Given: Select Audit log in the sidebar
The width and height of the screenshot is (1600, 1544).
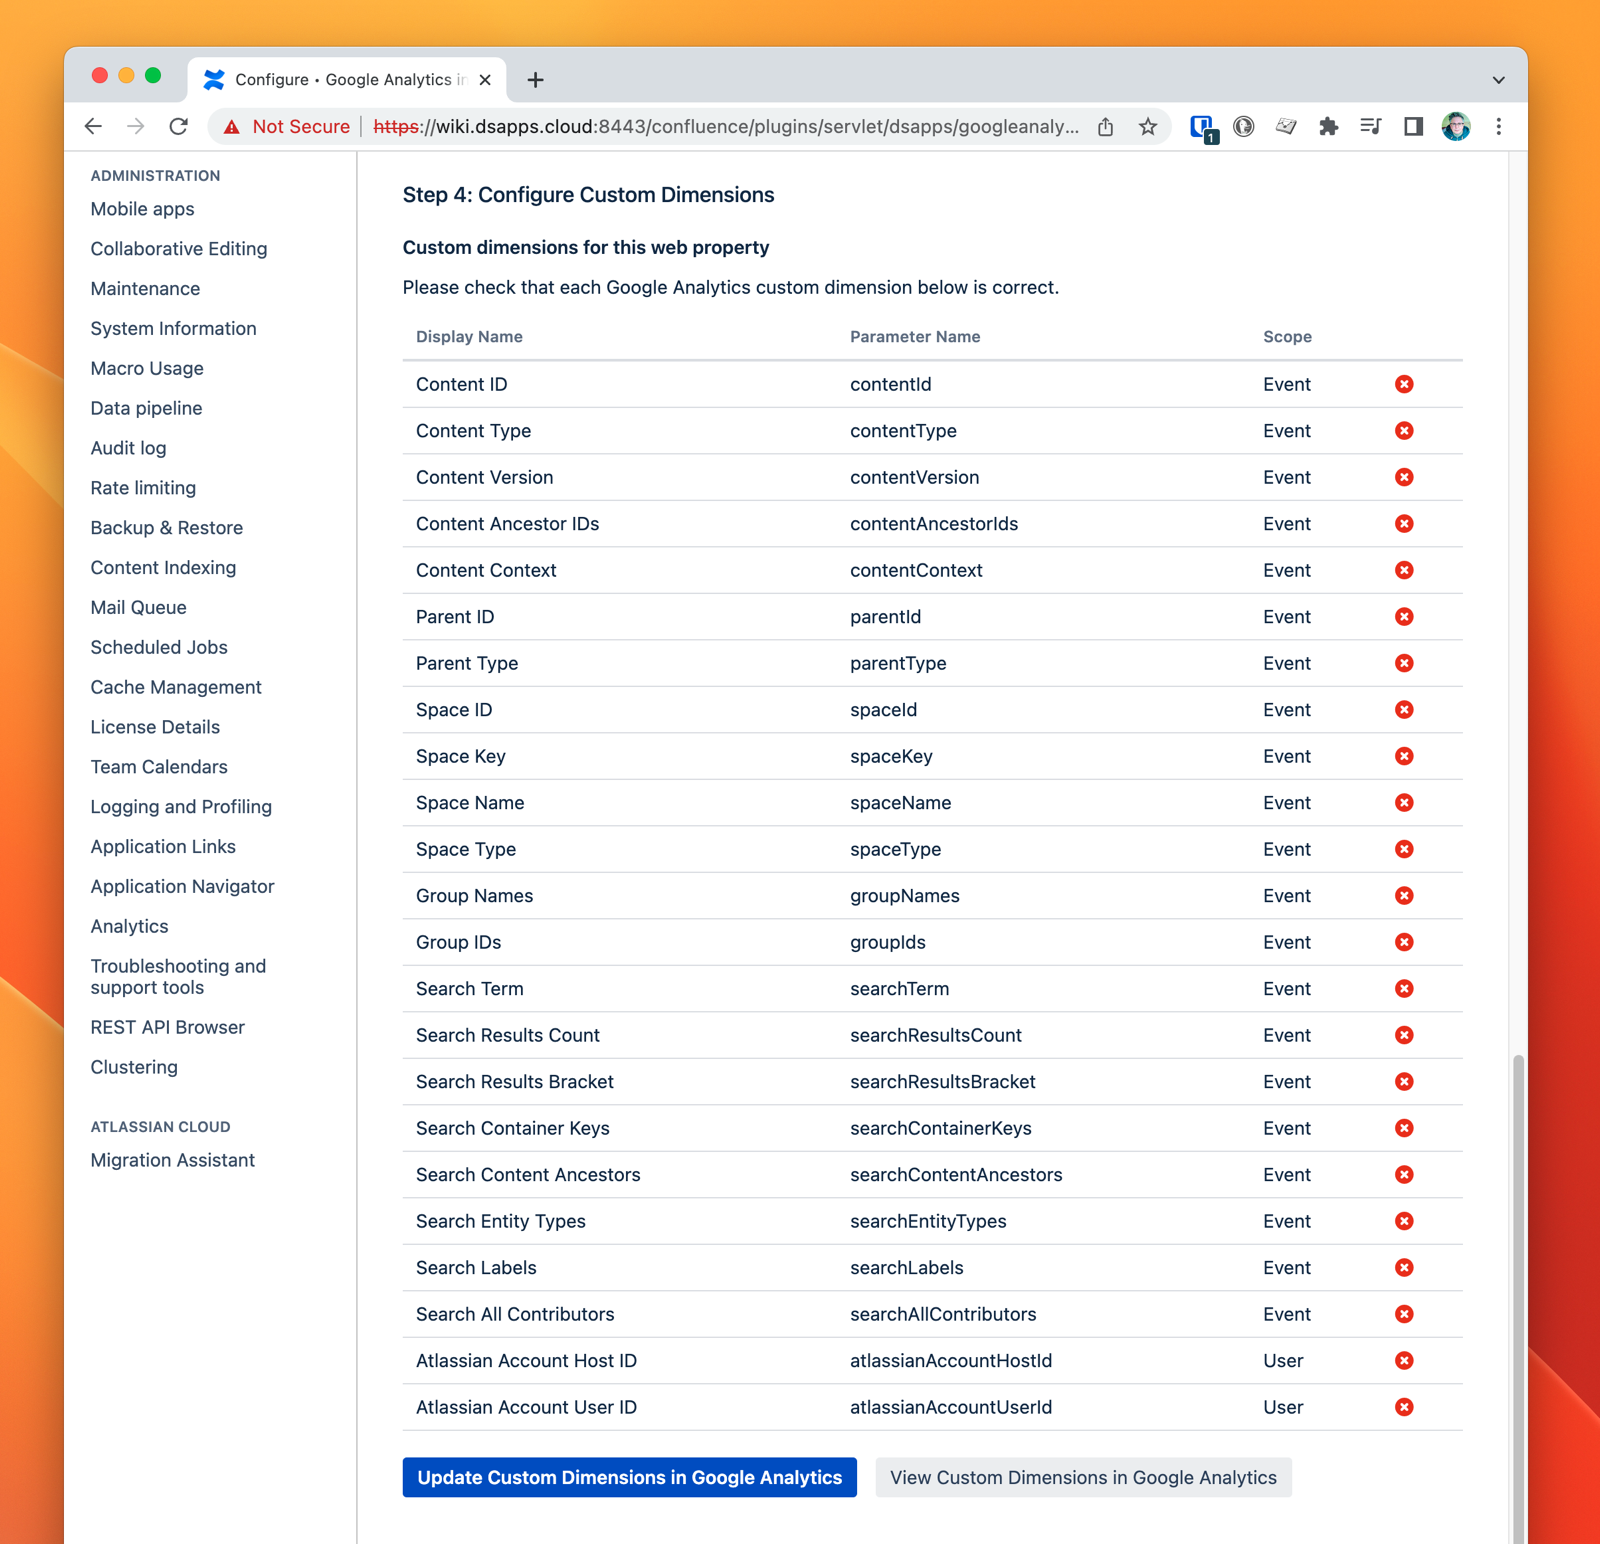Looking at the screenshot, I should 128,448.
